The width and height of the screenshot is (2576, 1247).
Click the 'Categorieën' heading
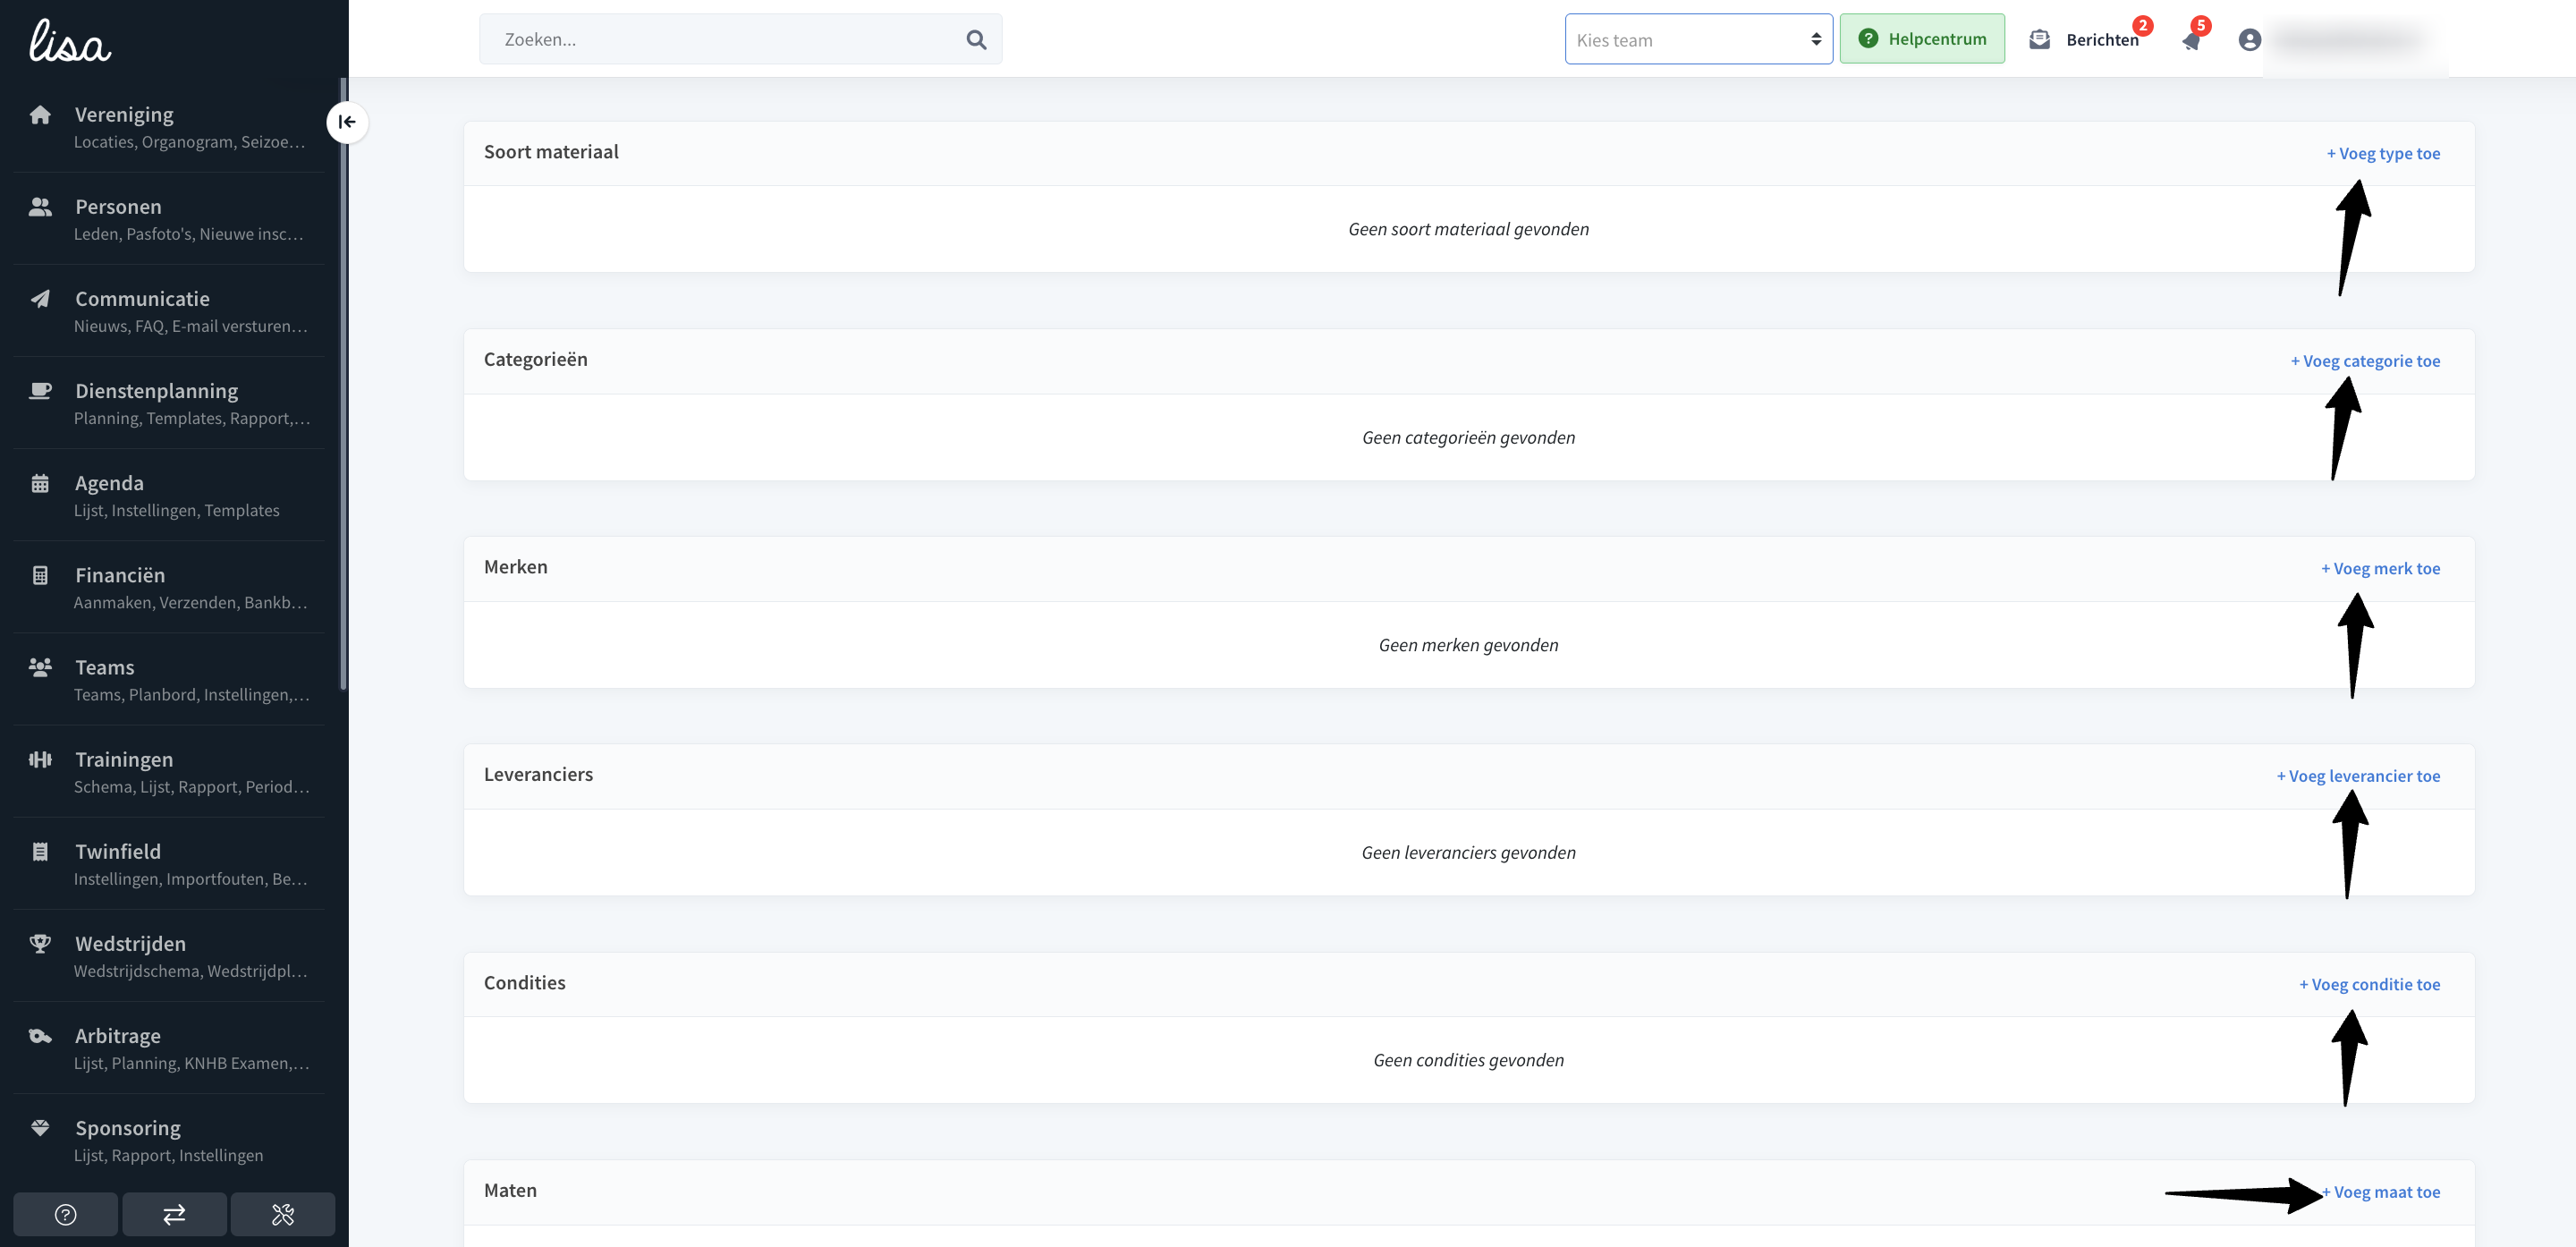pos(535,360)
